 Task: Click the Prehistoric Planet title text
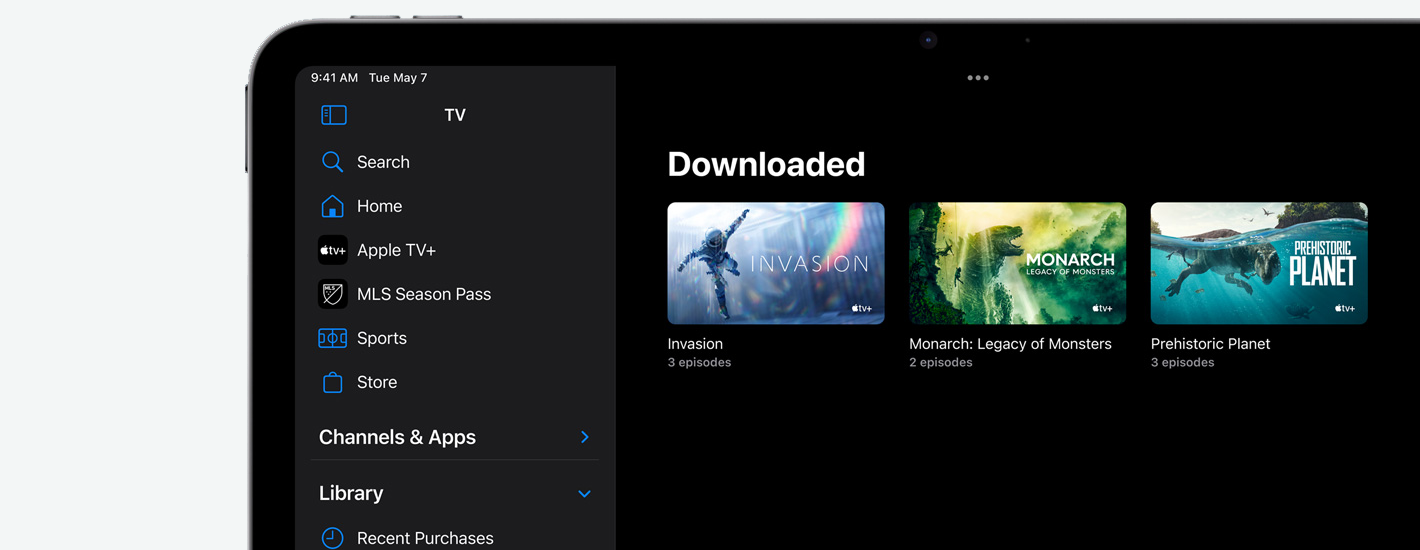(1210, 344)
